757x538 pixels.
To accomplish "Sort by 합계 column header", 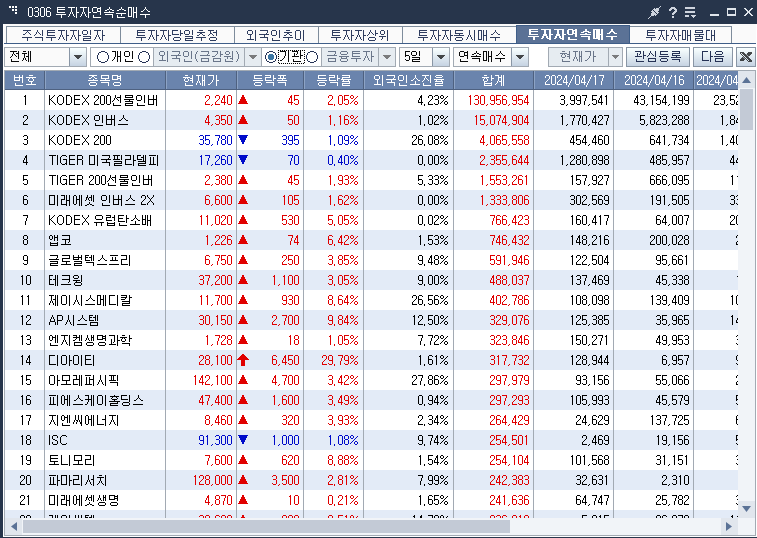I will [493, 80].
